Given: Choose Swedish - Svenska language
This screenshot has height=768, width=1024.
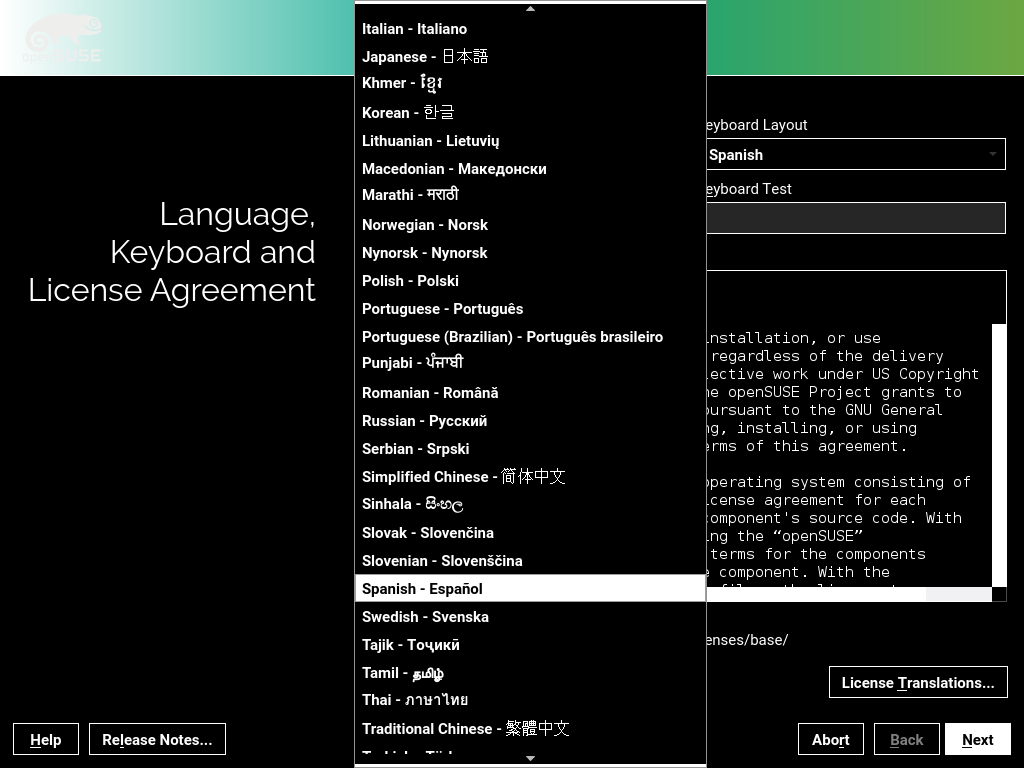Looking at the screenshot, I should 425,617.
